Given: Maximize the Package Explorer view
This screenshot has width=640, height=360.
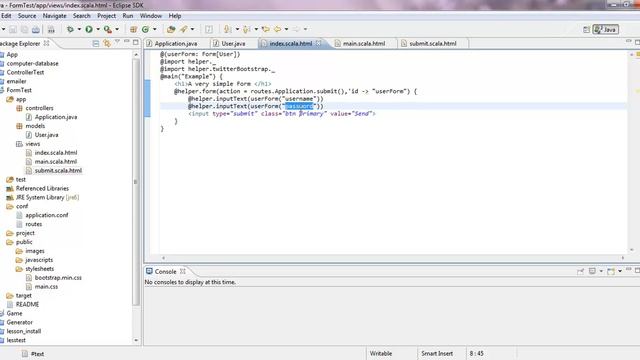Looking at the screenshot, I should (x=136, y=42).
